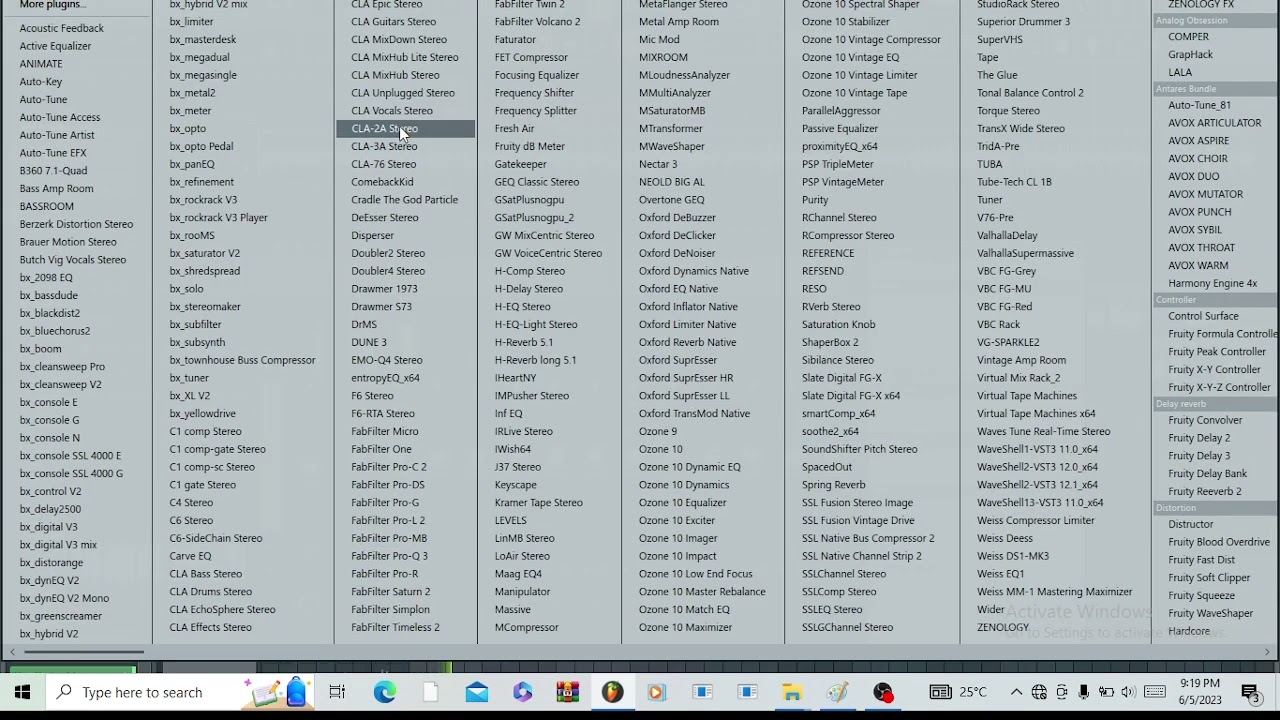The image size is (1280, 720).
Task: Open the touch keyboard tray icon
Action: pos(1155,692)
